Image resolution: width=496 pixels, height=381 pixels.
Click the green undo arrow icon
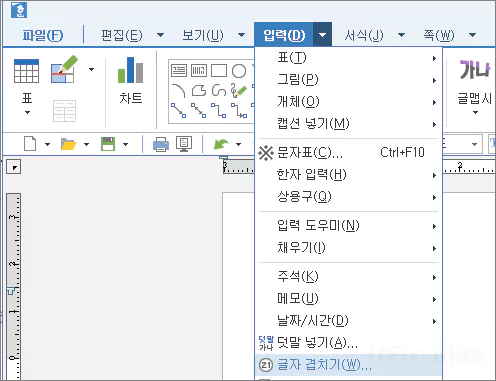(x=221, y=144)
